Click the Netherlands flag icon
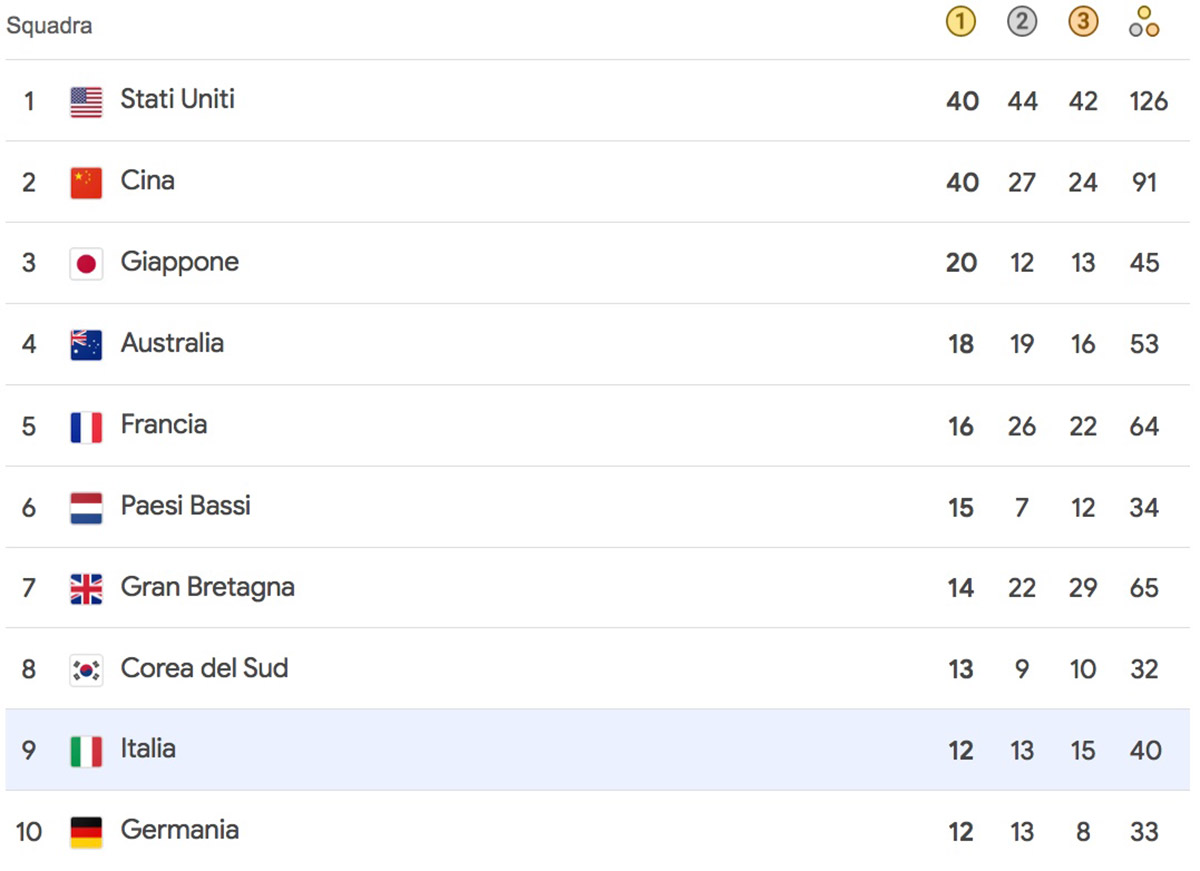1200x871 pixels. [85, 506]
